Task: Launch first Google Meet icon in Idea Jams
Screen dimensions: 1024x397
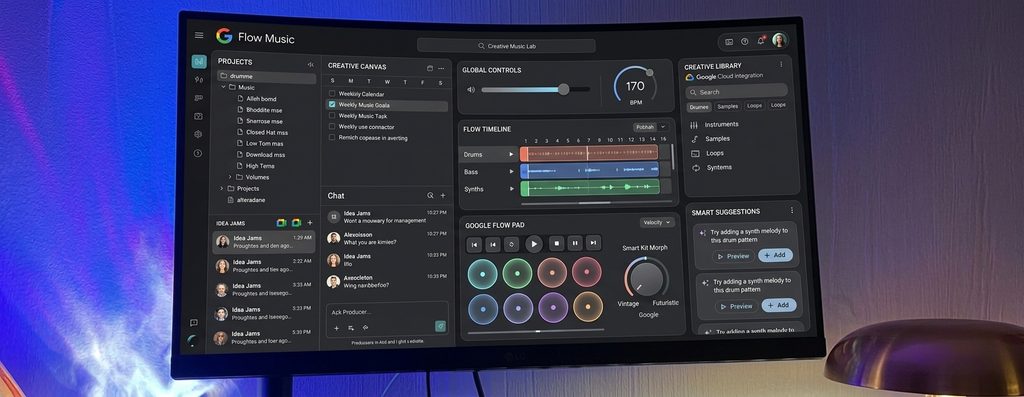Action: click(x=281, y=223)
